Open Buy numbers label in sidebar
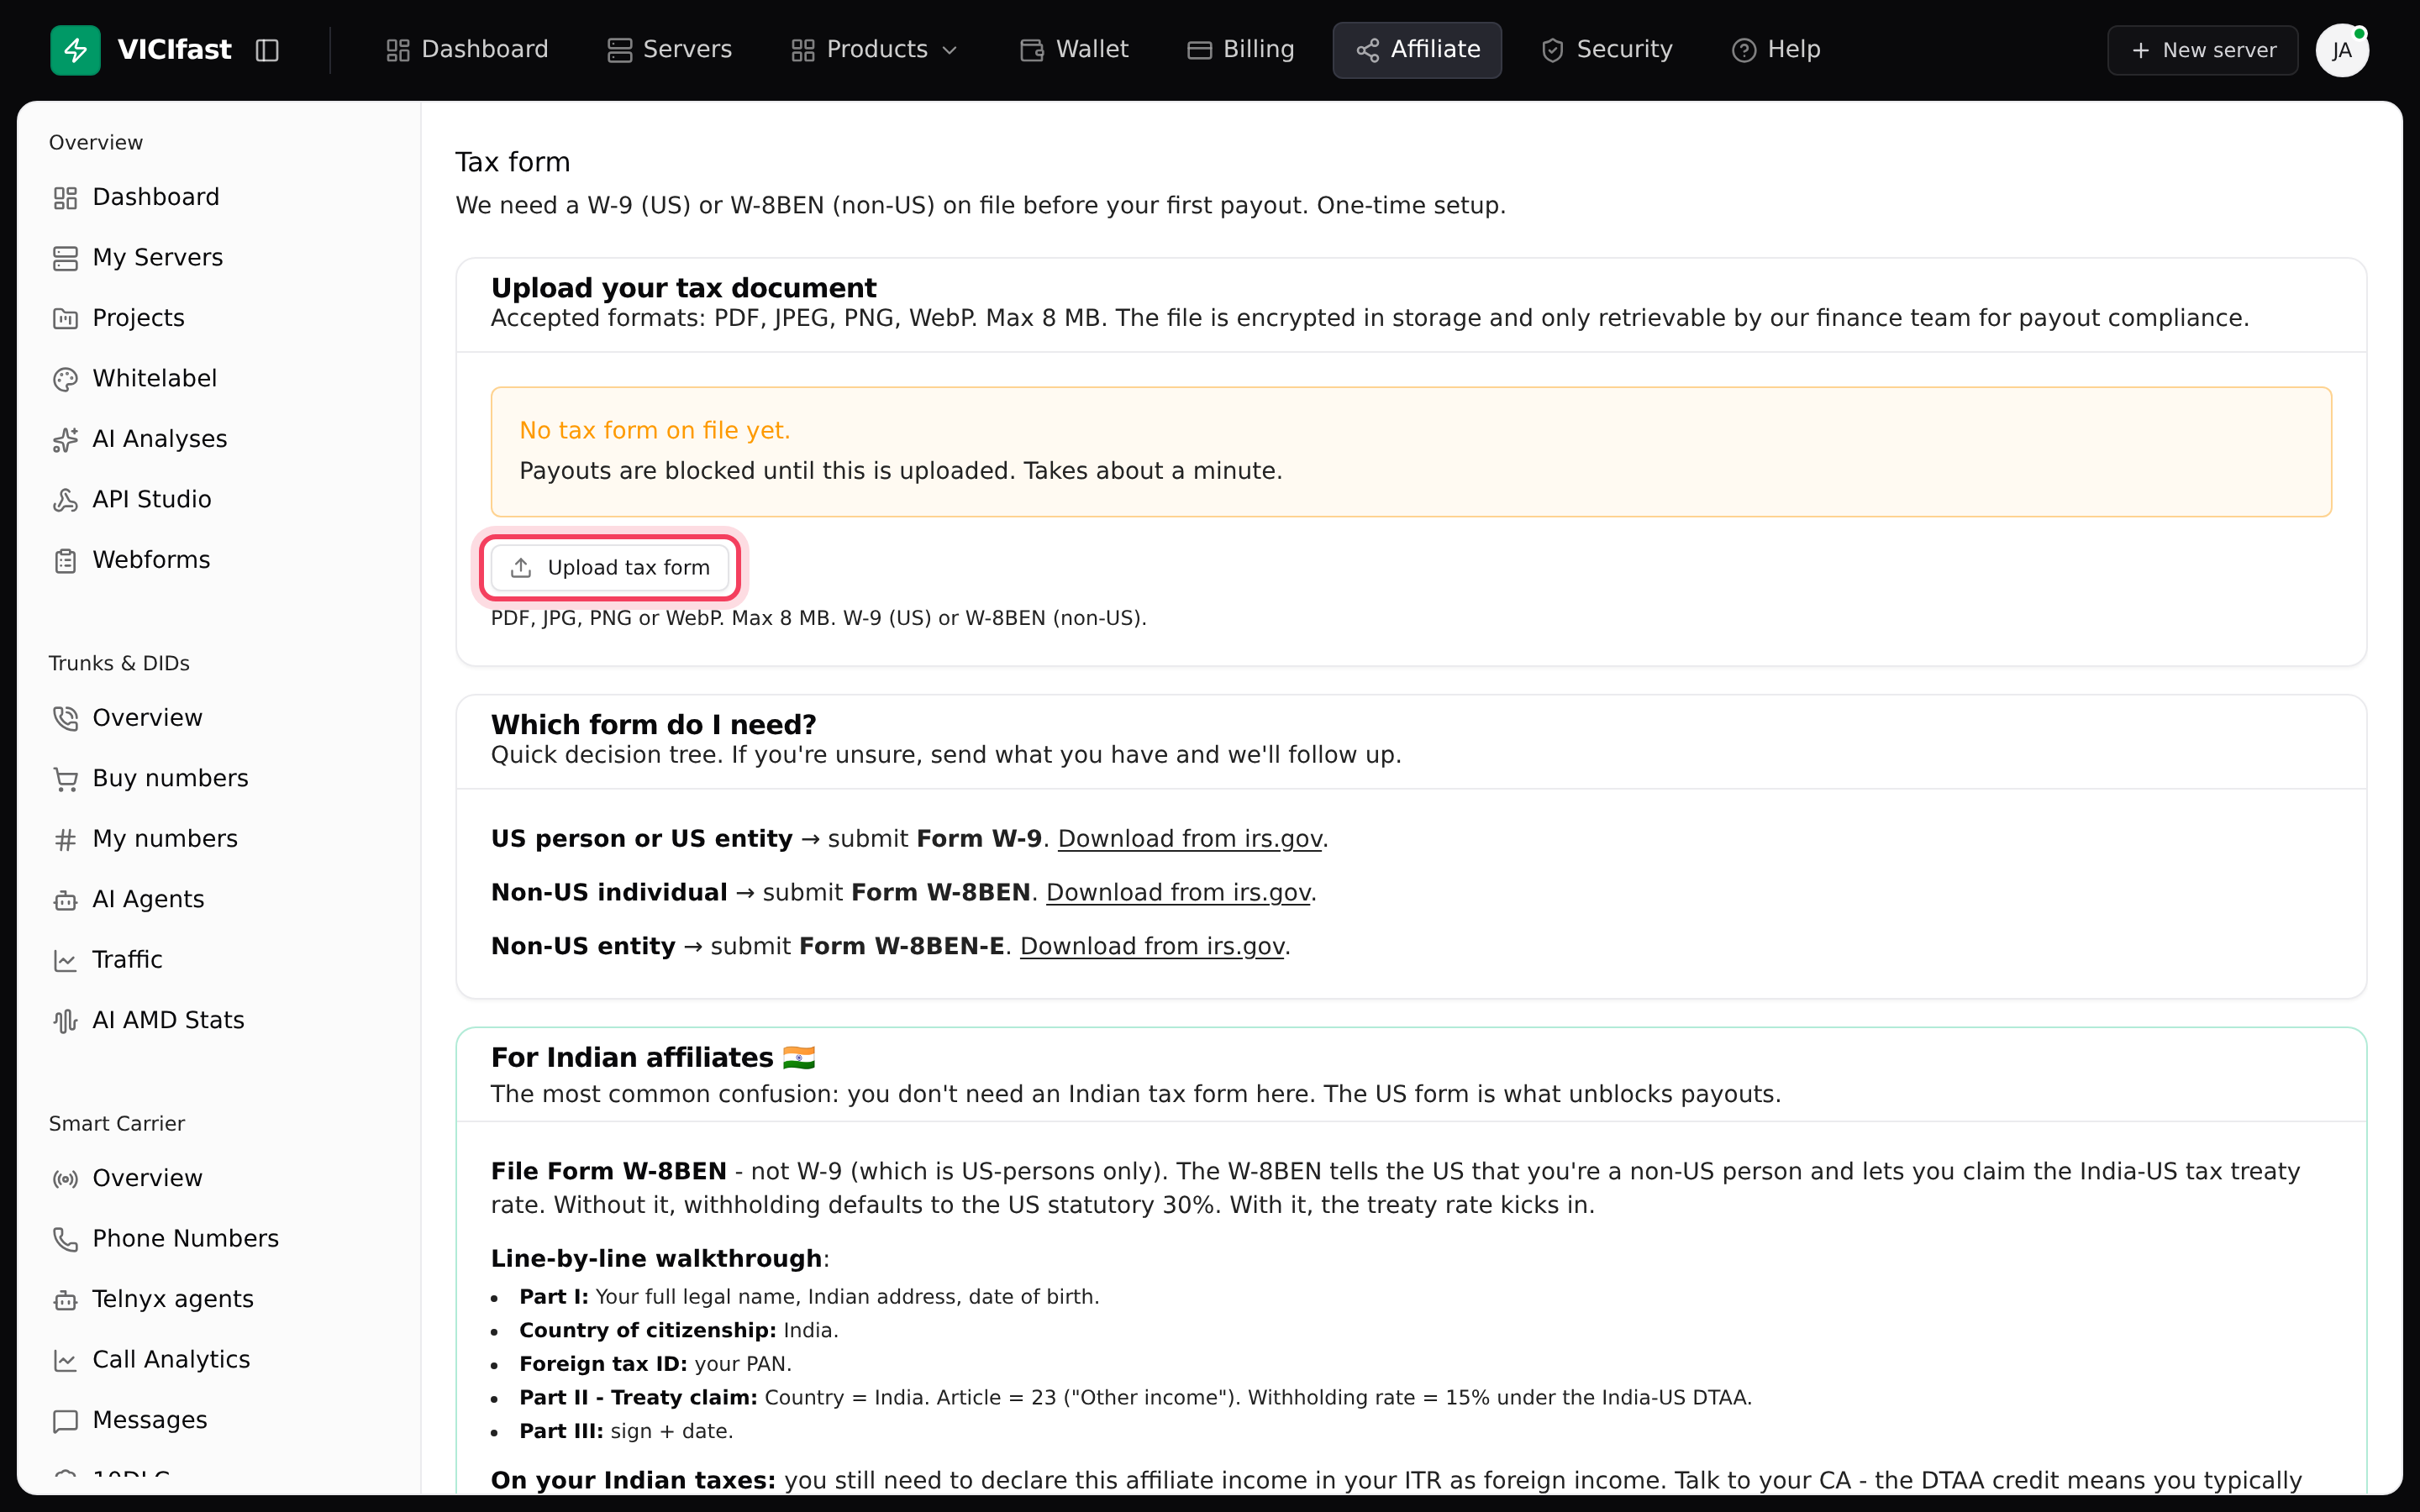This screenshot has width=2420, height=1512. (x=171, y=778)
